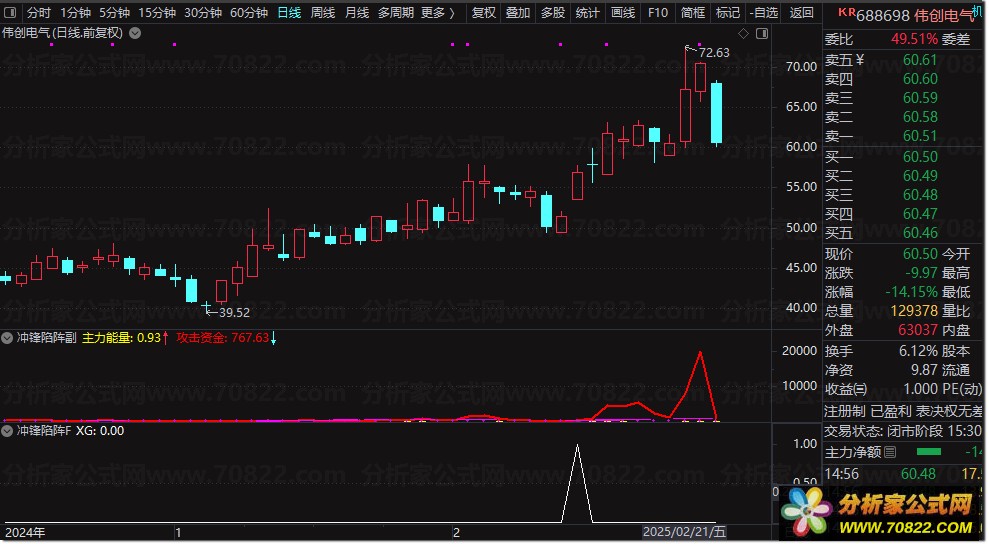
Task: Switch to 分时 intraday view
Action: pyautogui.click(x=38, y=13)
